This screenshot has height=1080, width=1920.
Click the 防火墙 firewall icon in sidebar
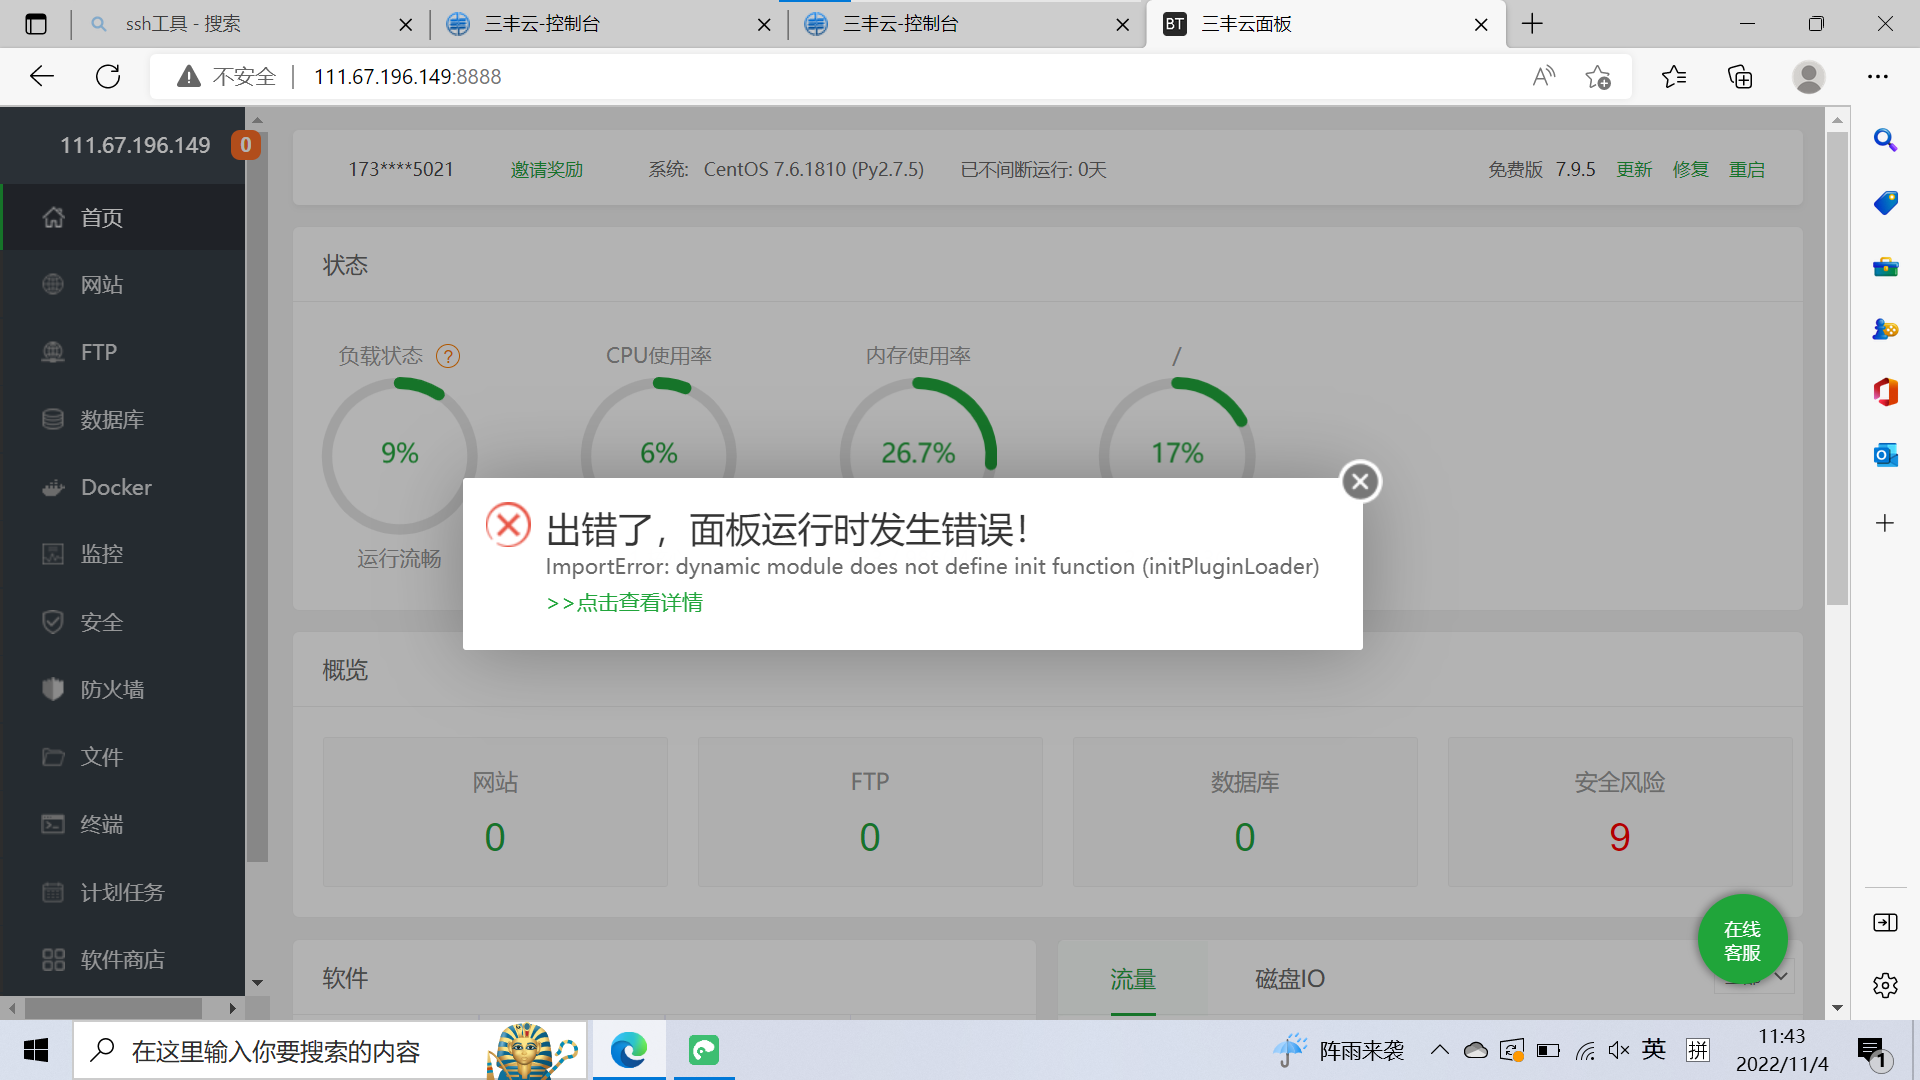click(x=53, y=689)
